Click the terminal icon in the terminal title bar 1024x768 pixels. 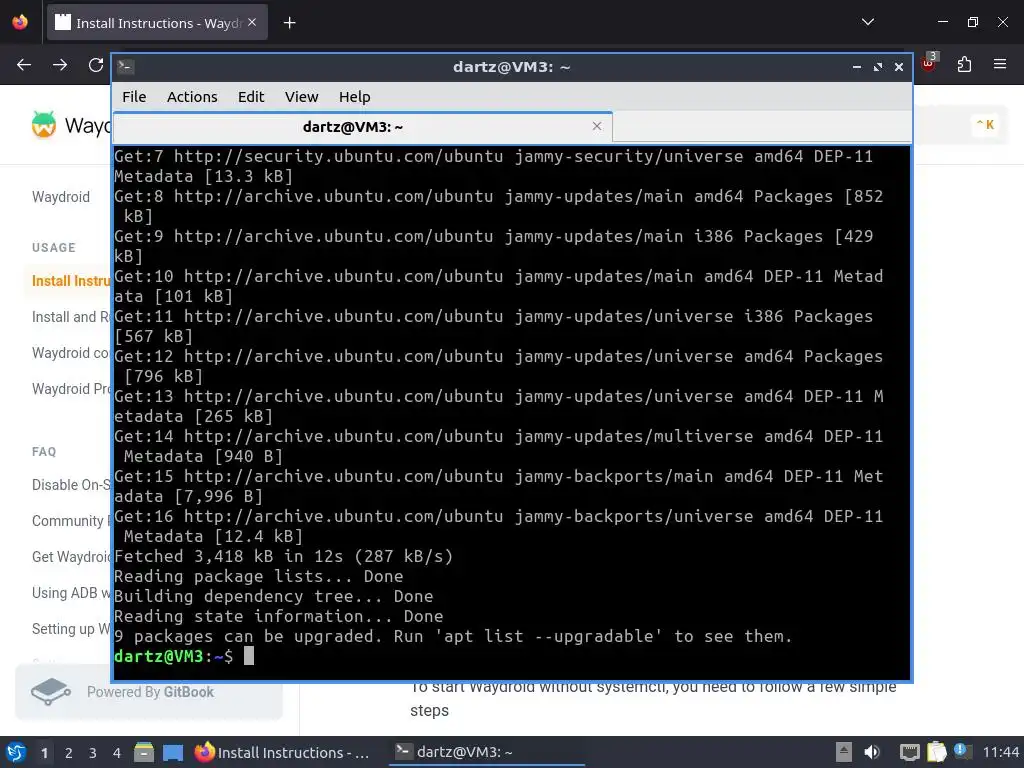[125, 67]
